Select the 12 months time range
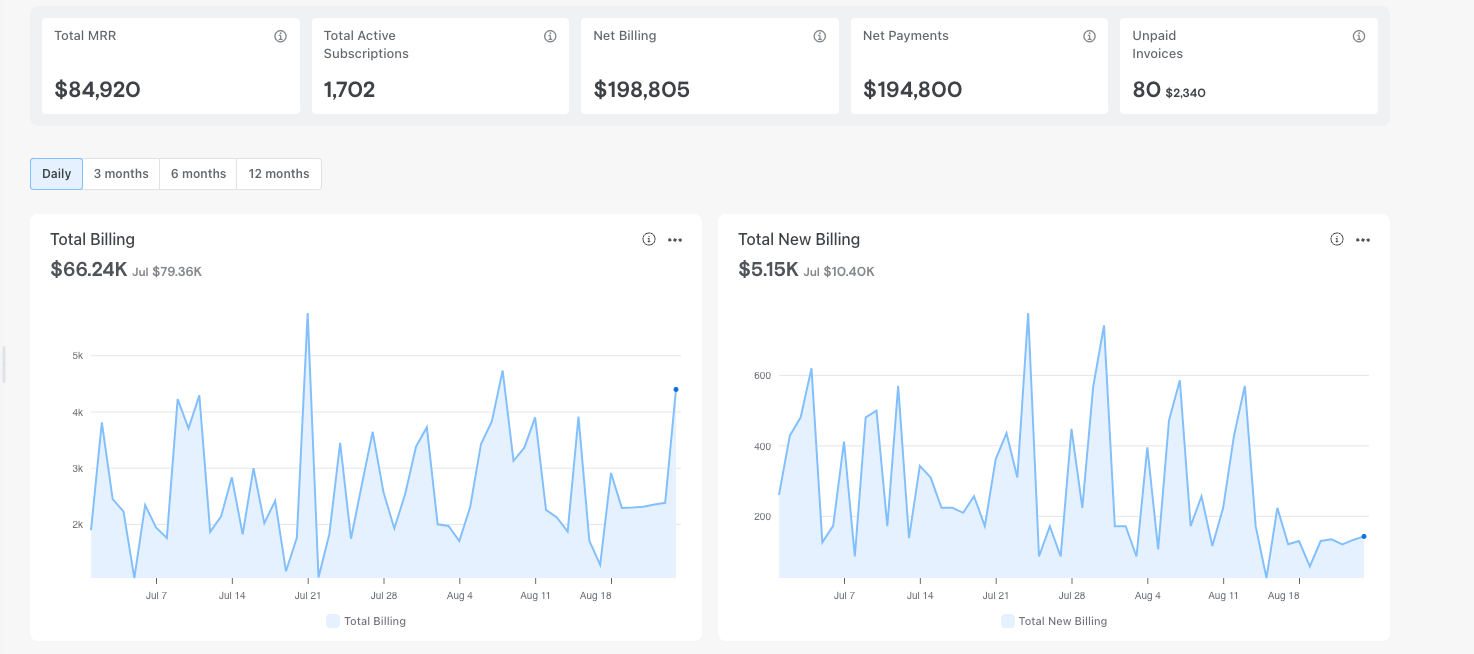 coord(279,174)
